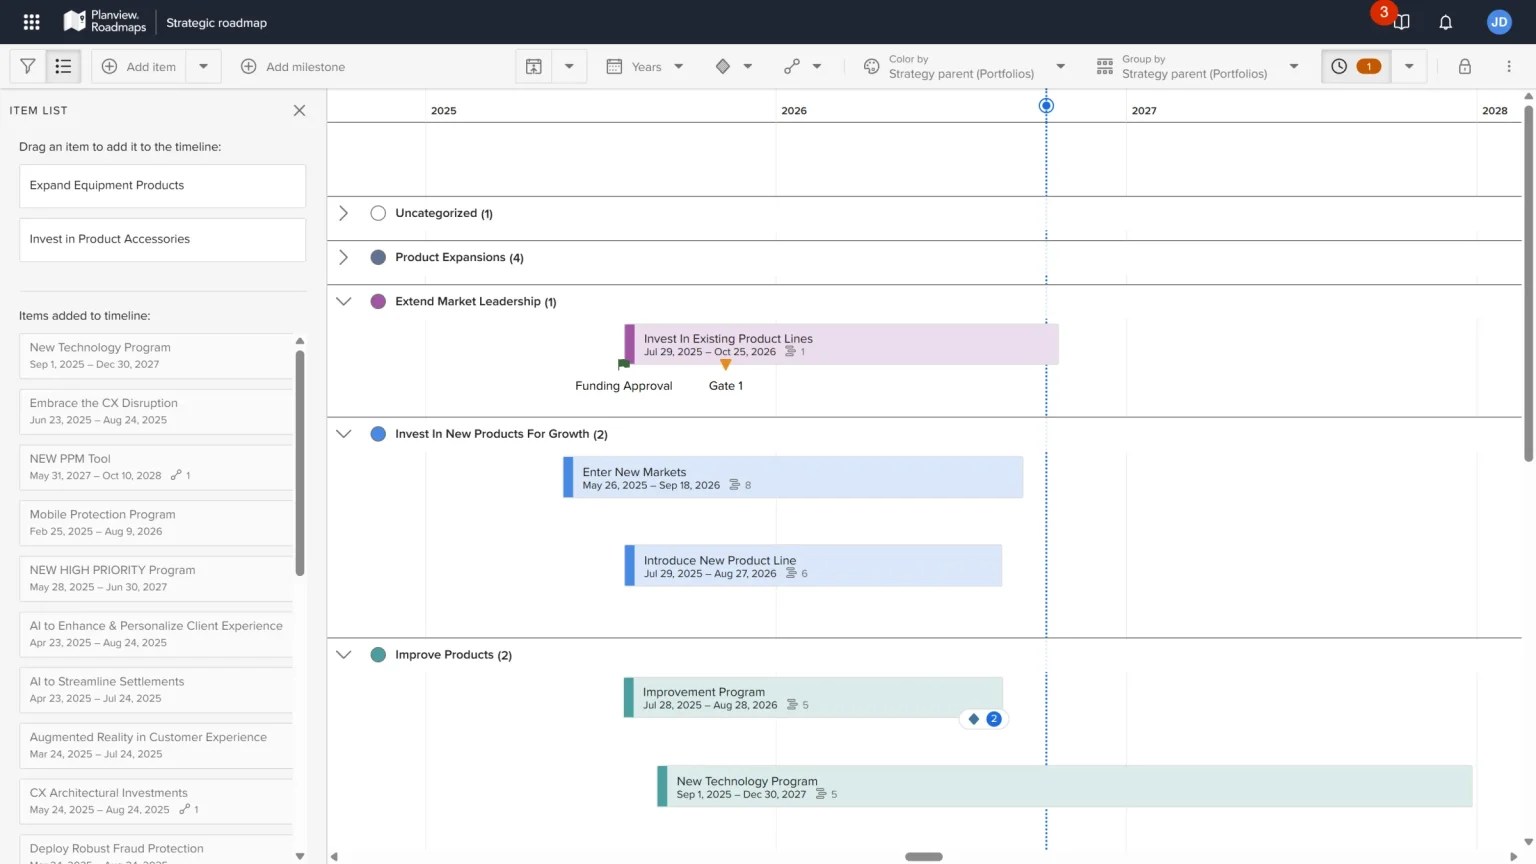Open the three-dot more options menu
1536x864 pixels.
tap(1508, 66)
